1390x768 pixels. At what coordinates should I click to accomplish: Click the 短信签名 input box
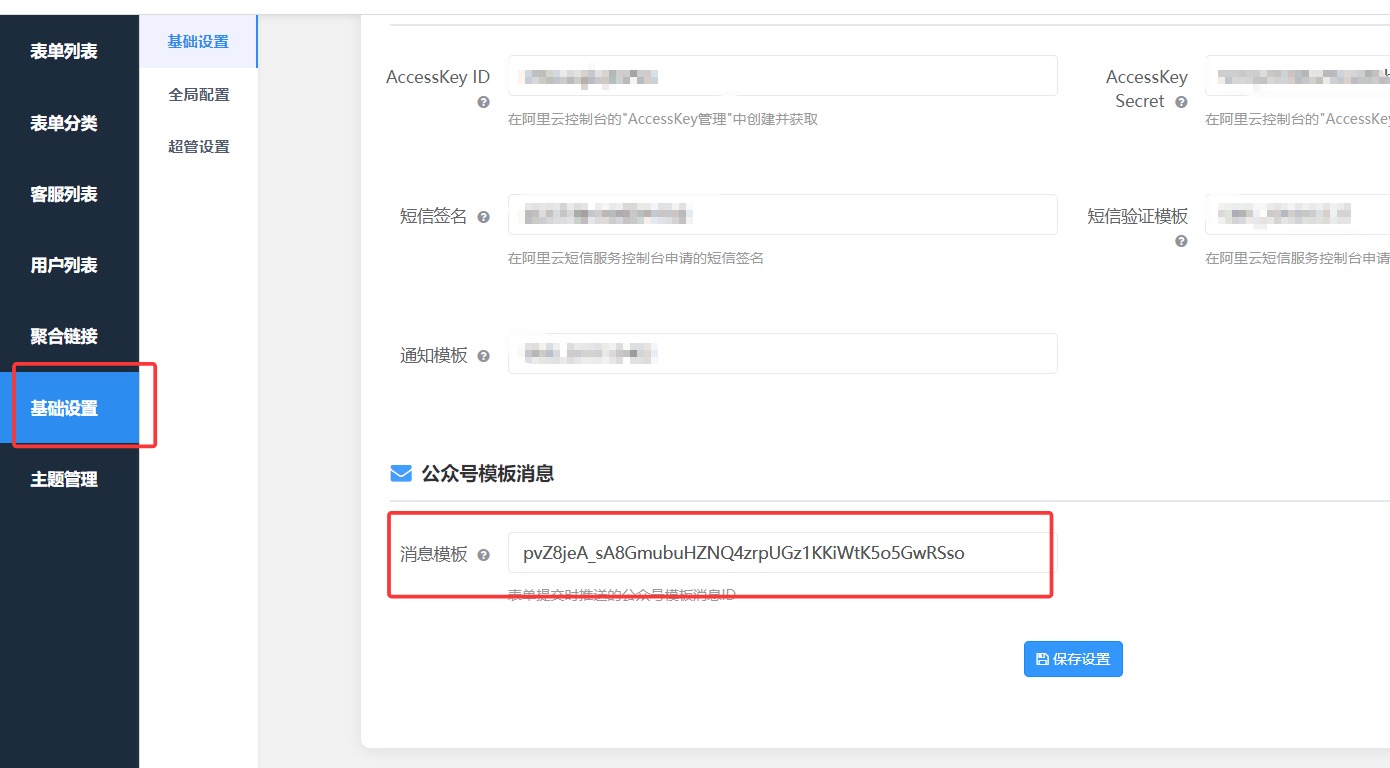[782, 215]
